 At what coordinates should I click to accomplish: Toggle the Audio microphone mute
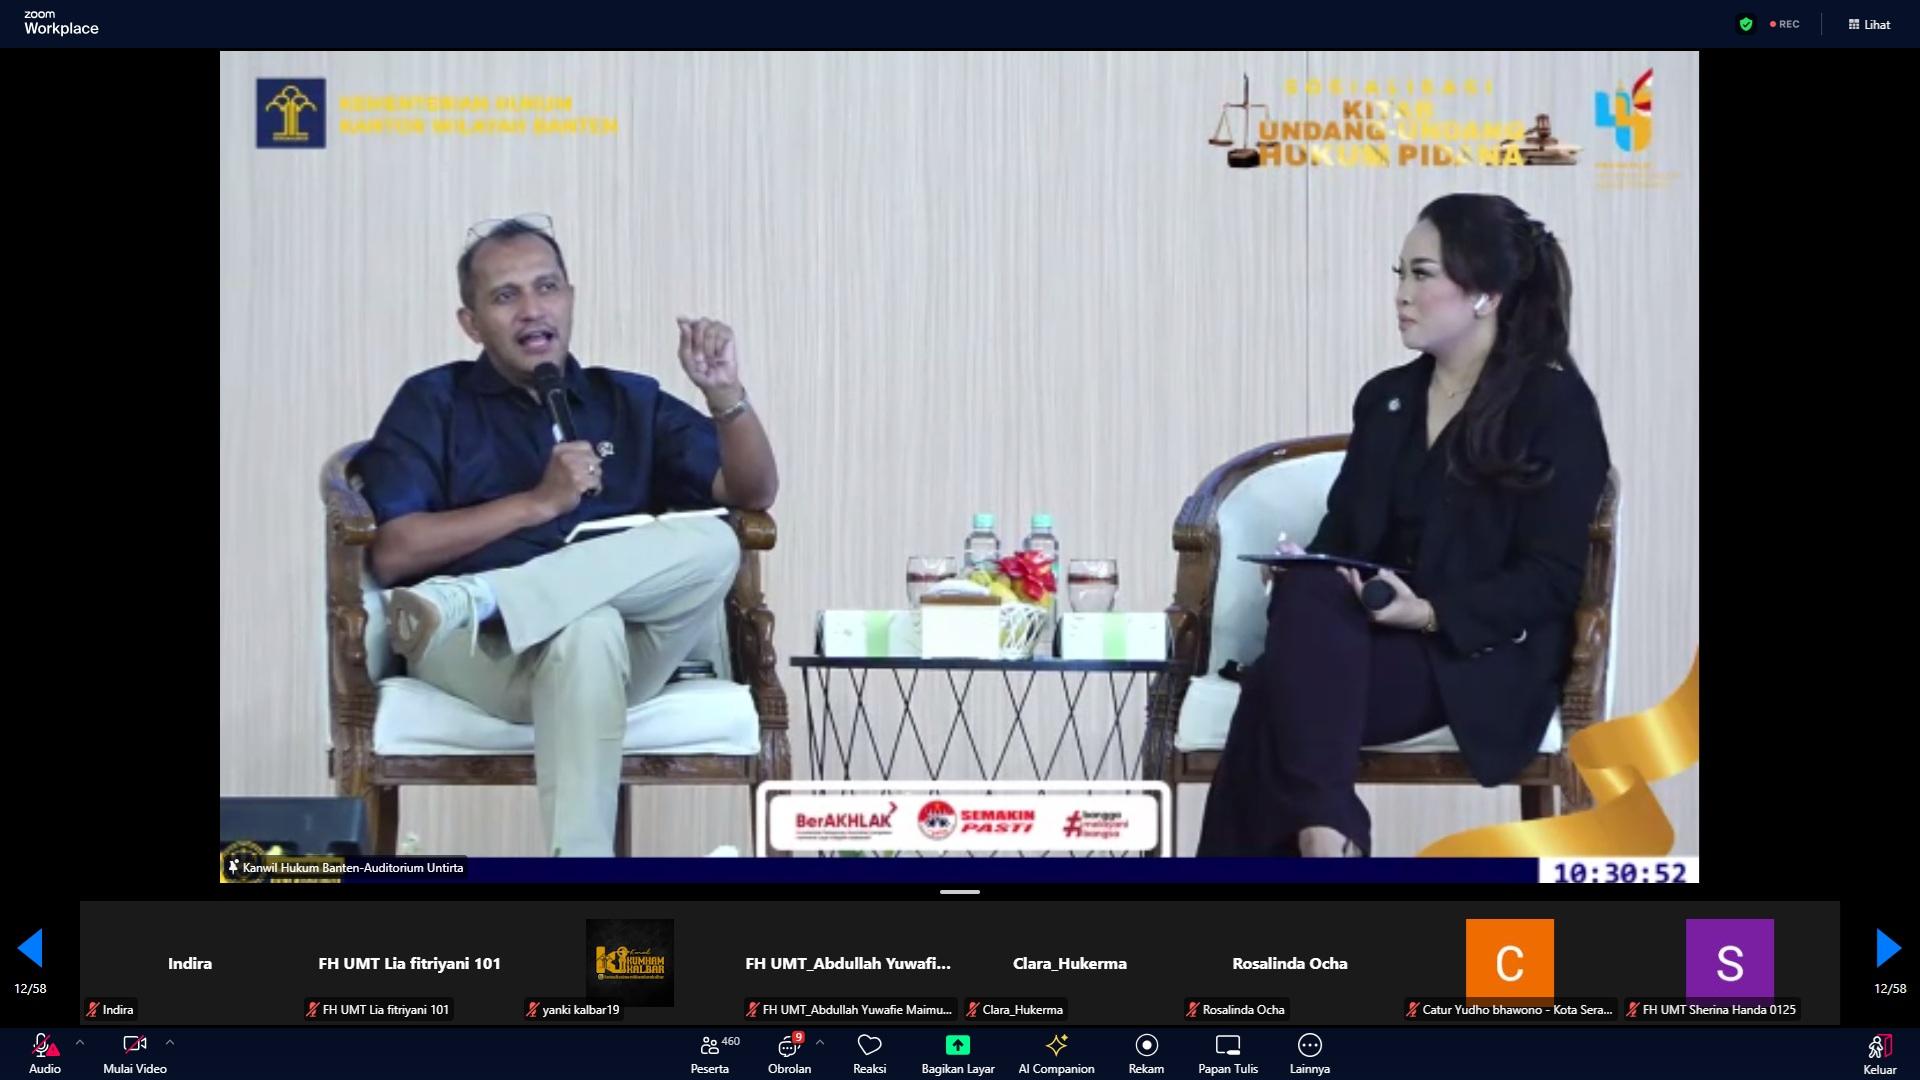click(44, 1053)
